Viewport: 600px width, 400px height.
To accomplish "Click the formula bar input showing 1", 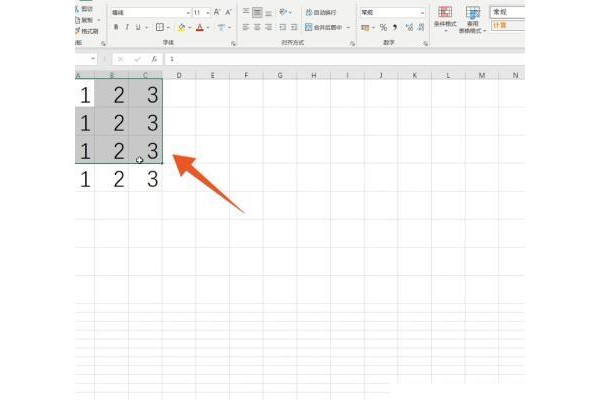I will pyautogui.click(x=344, y=59).
